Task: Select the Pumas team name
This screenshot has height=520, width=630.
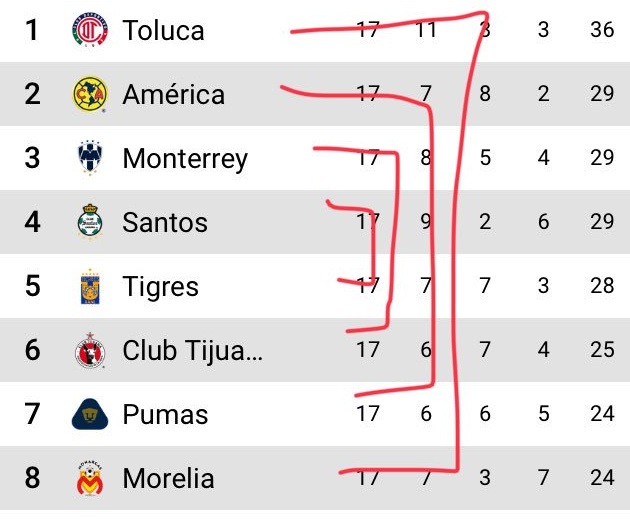Action: click(x=165, y=414)
